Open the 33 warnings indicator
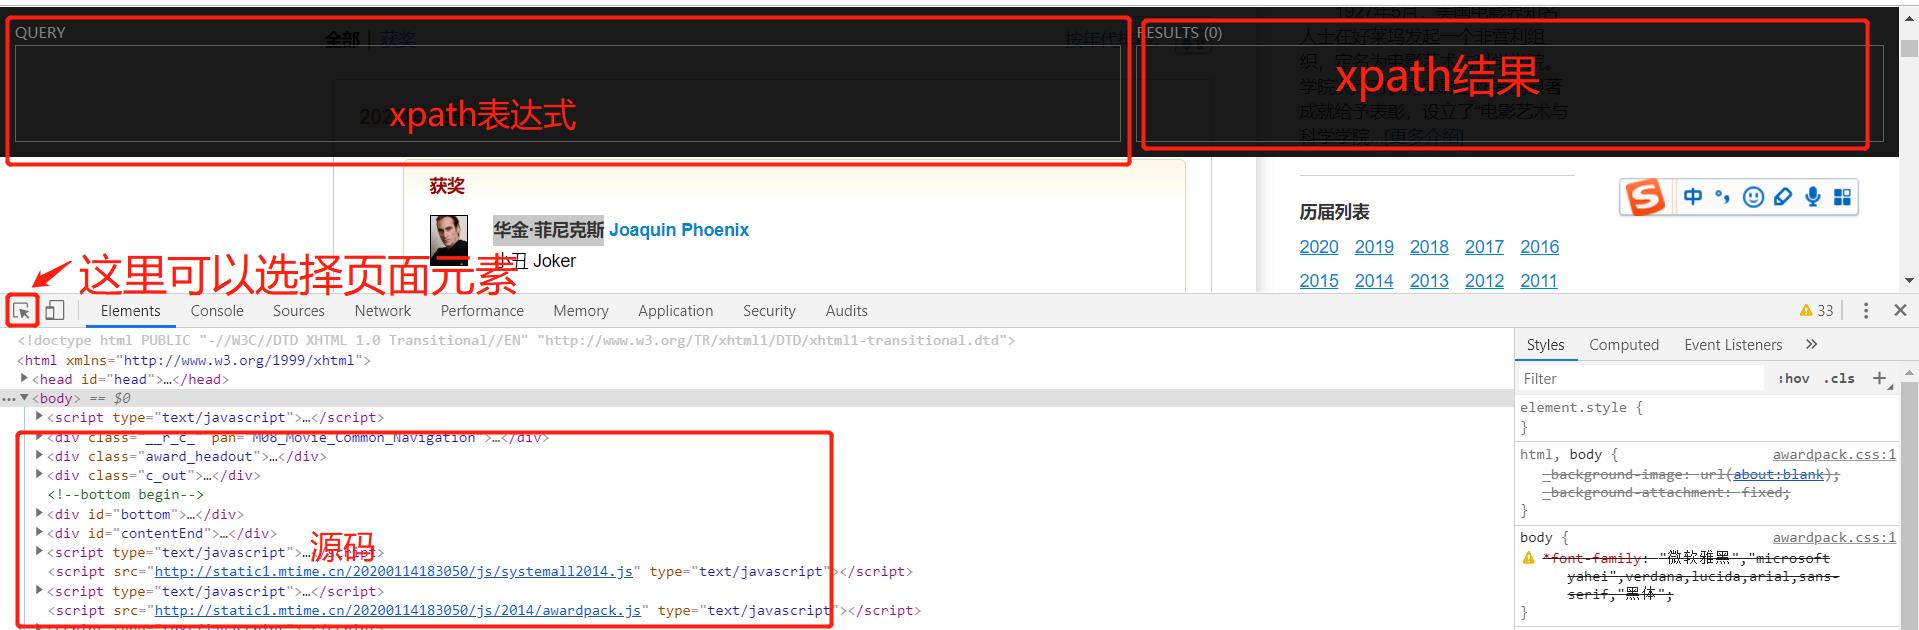 click(1816, 311)
